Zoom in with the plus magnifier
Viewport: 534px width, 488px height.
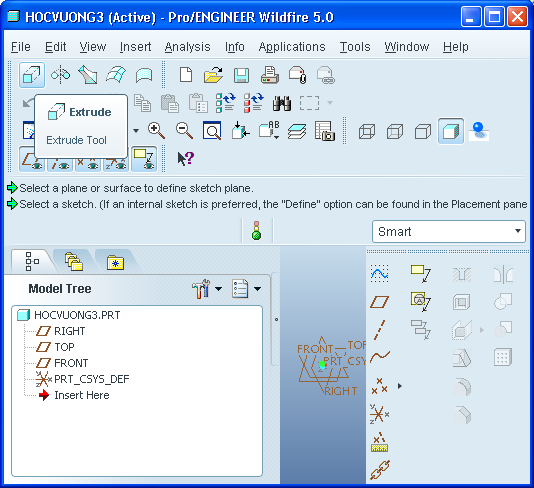point(156,131)
